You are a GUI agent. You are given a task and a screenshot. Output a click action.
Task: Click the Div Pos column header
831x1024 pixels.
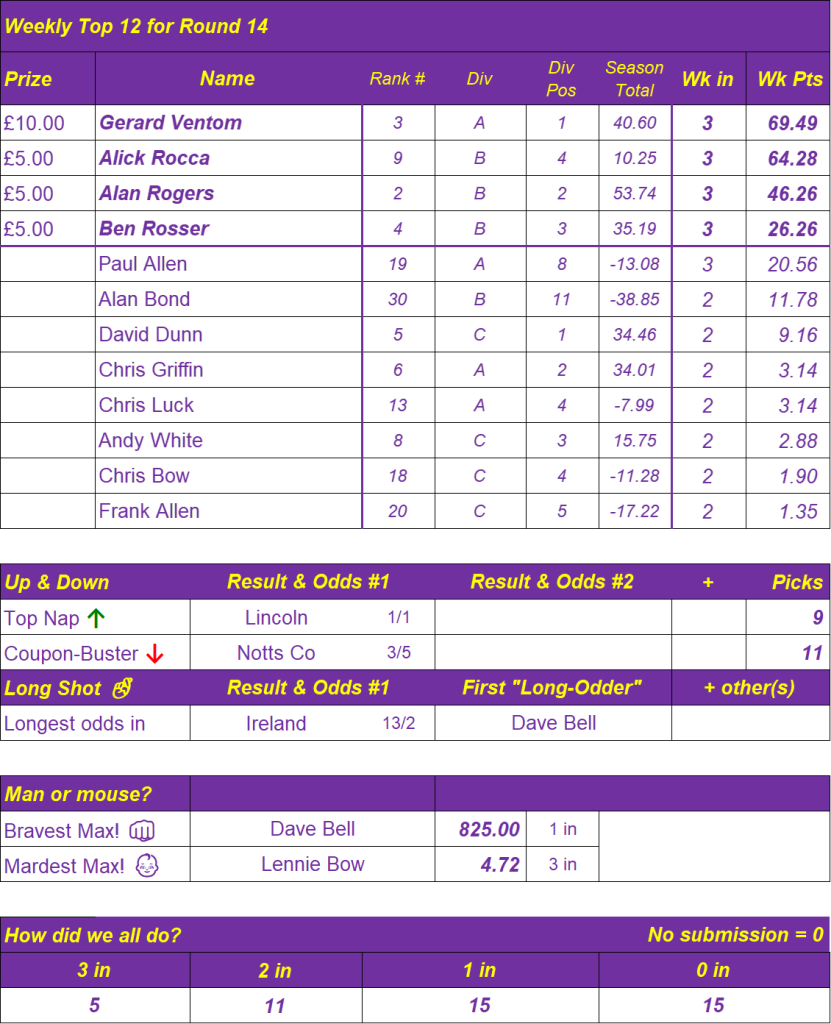561,79
